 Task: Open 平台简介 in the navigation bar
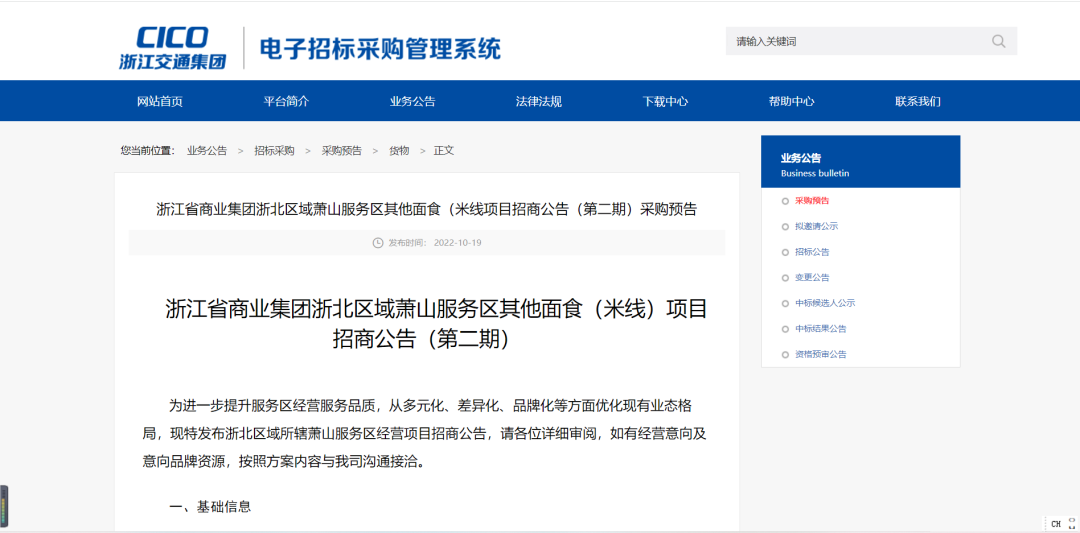coord(286,101)
